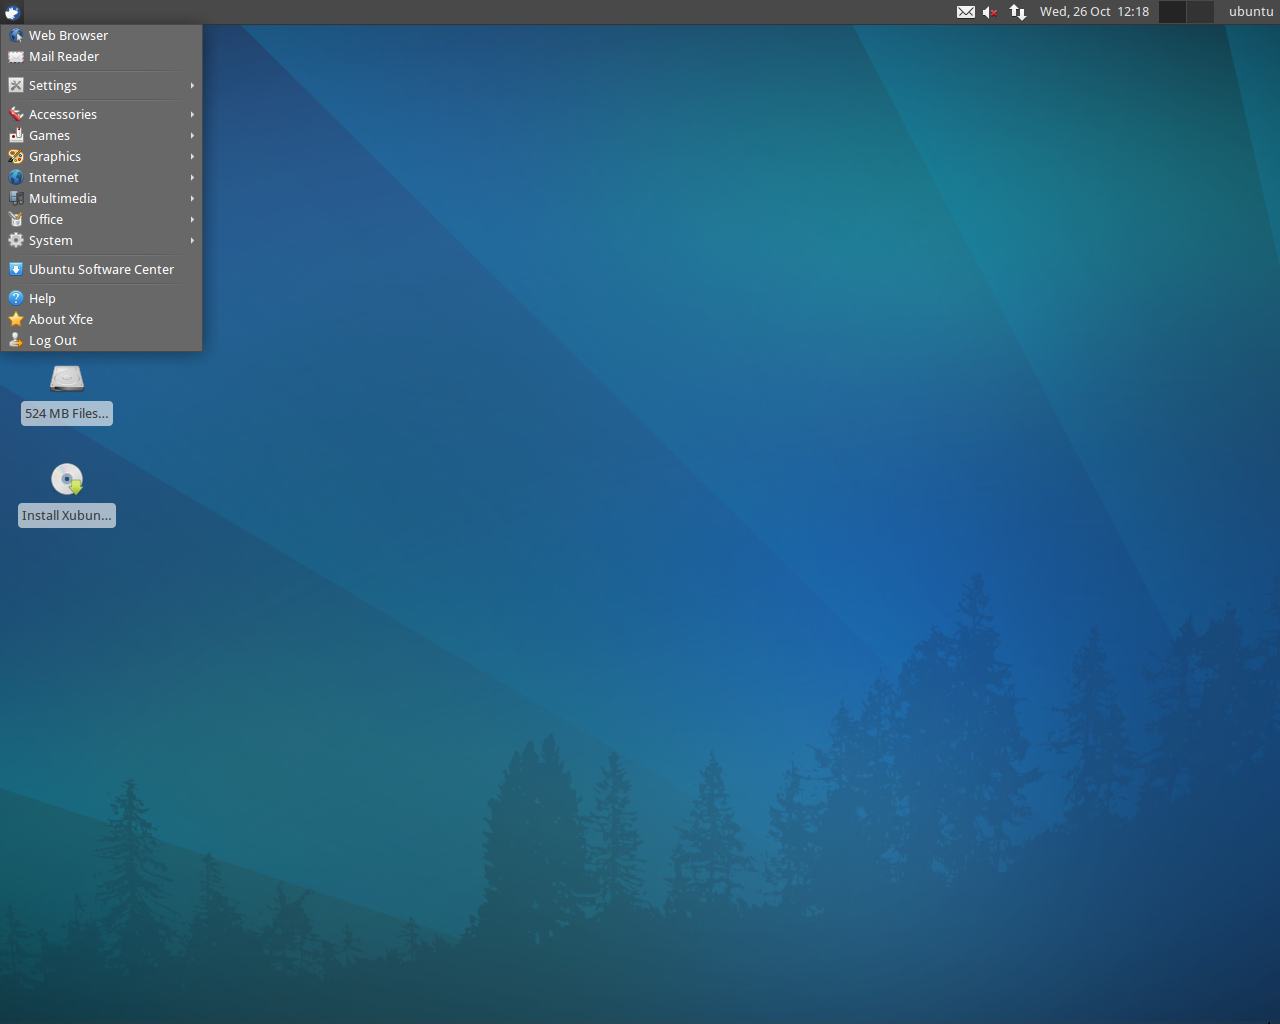Screen dimensions: 1280x1024
Task: Expand the Internet submenu
Action: [x=101, y=177]
